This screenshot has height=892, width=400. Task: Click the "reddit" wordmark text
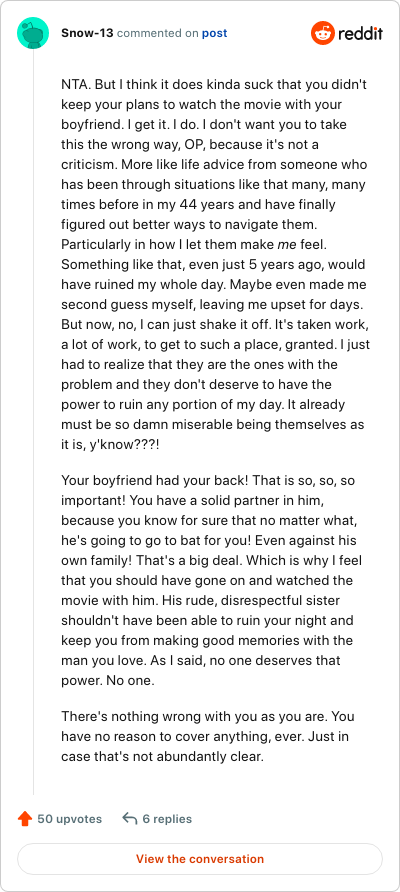[x=360, y=34]
